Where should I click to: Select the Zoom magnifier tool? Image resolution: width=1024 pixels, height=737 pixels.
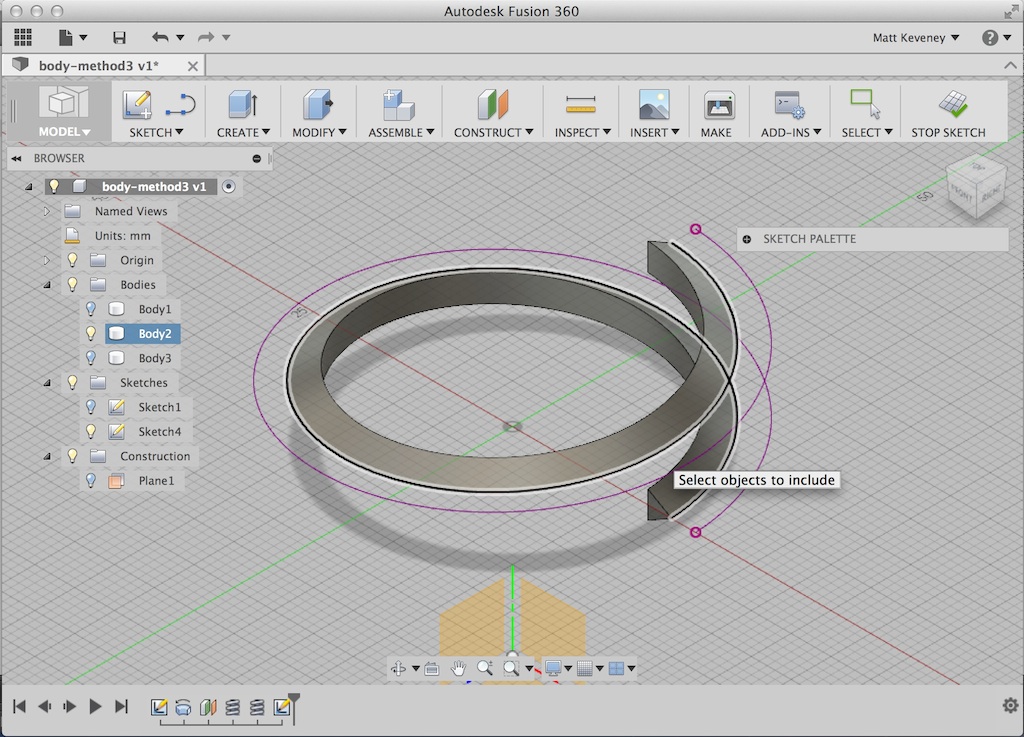[x=485, y=668]
